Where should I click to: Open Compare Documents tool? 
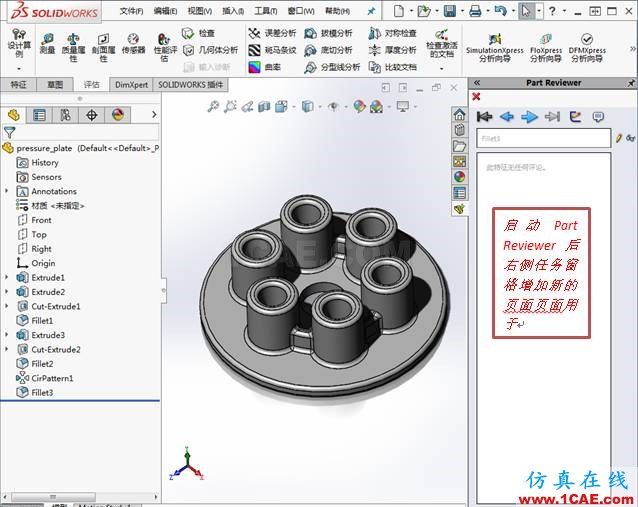point(392,67)
